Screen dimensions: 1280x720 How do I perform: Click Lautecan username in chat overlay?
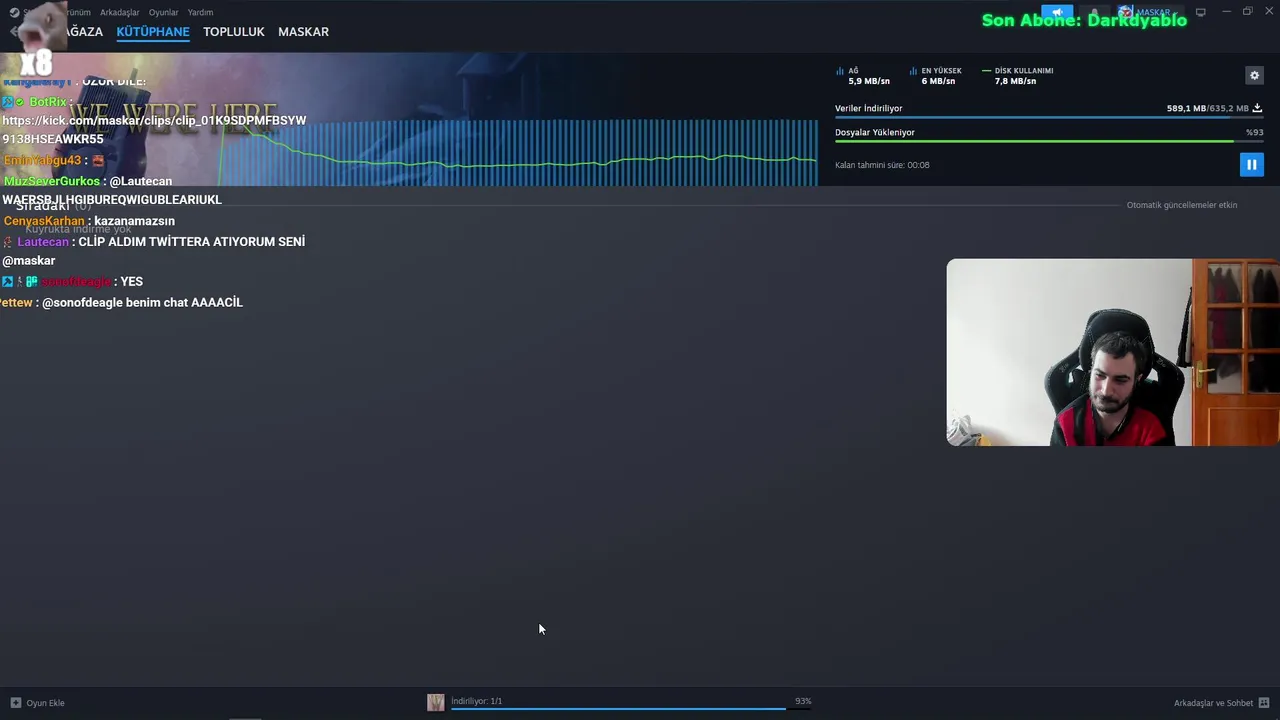pos(43,242)
